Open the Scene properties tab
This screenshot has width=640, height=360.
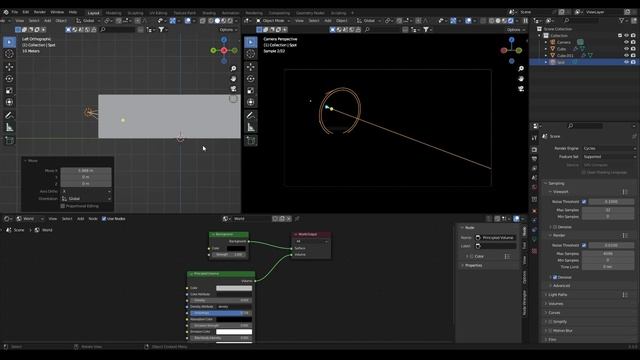pos(534,178)
